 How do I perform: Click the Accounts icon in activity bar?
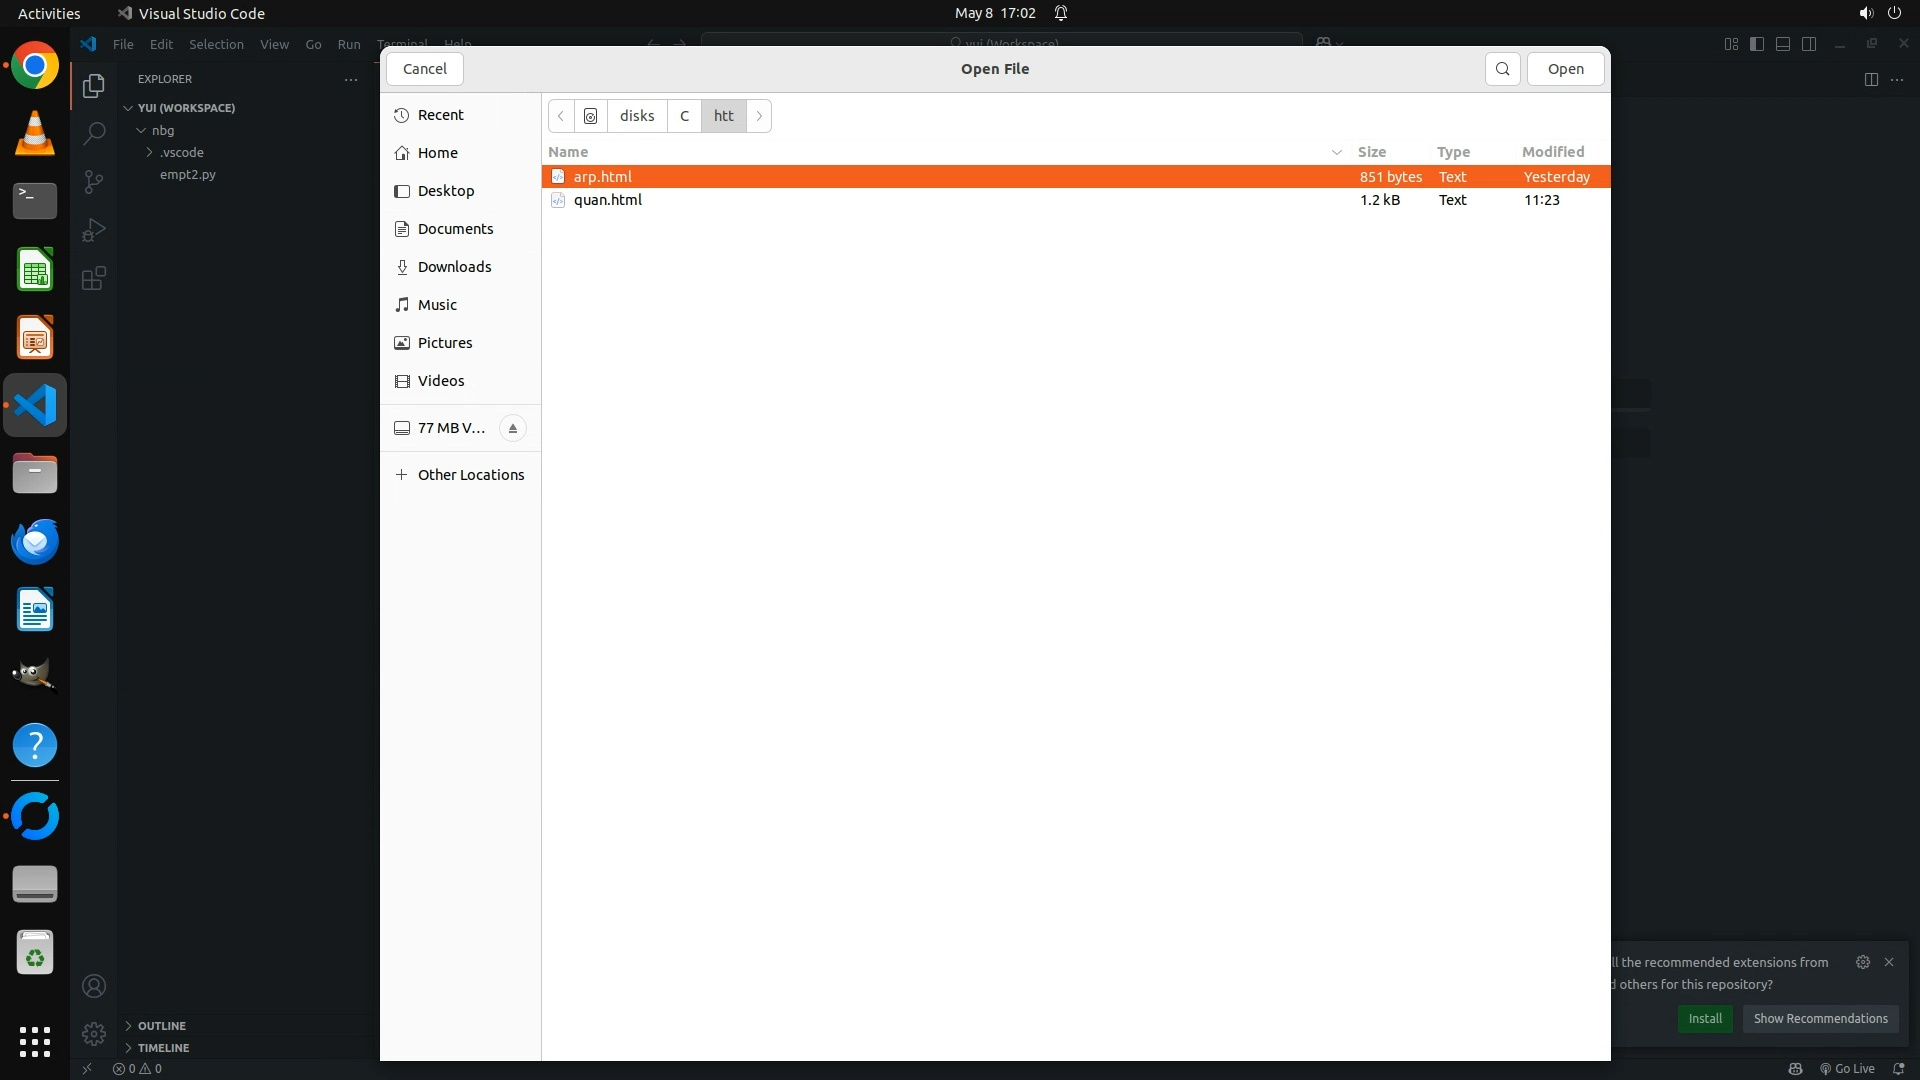pos(93,987)
